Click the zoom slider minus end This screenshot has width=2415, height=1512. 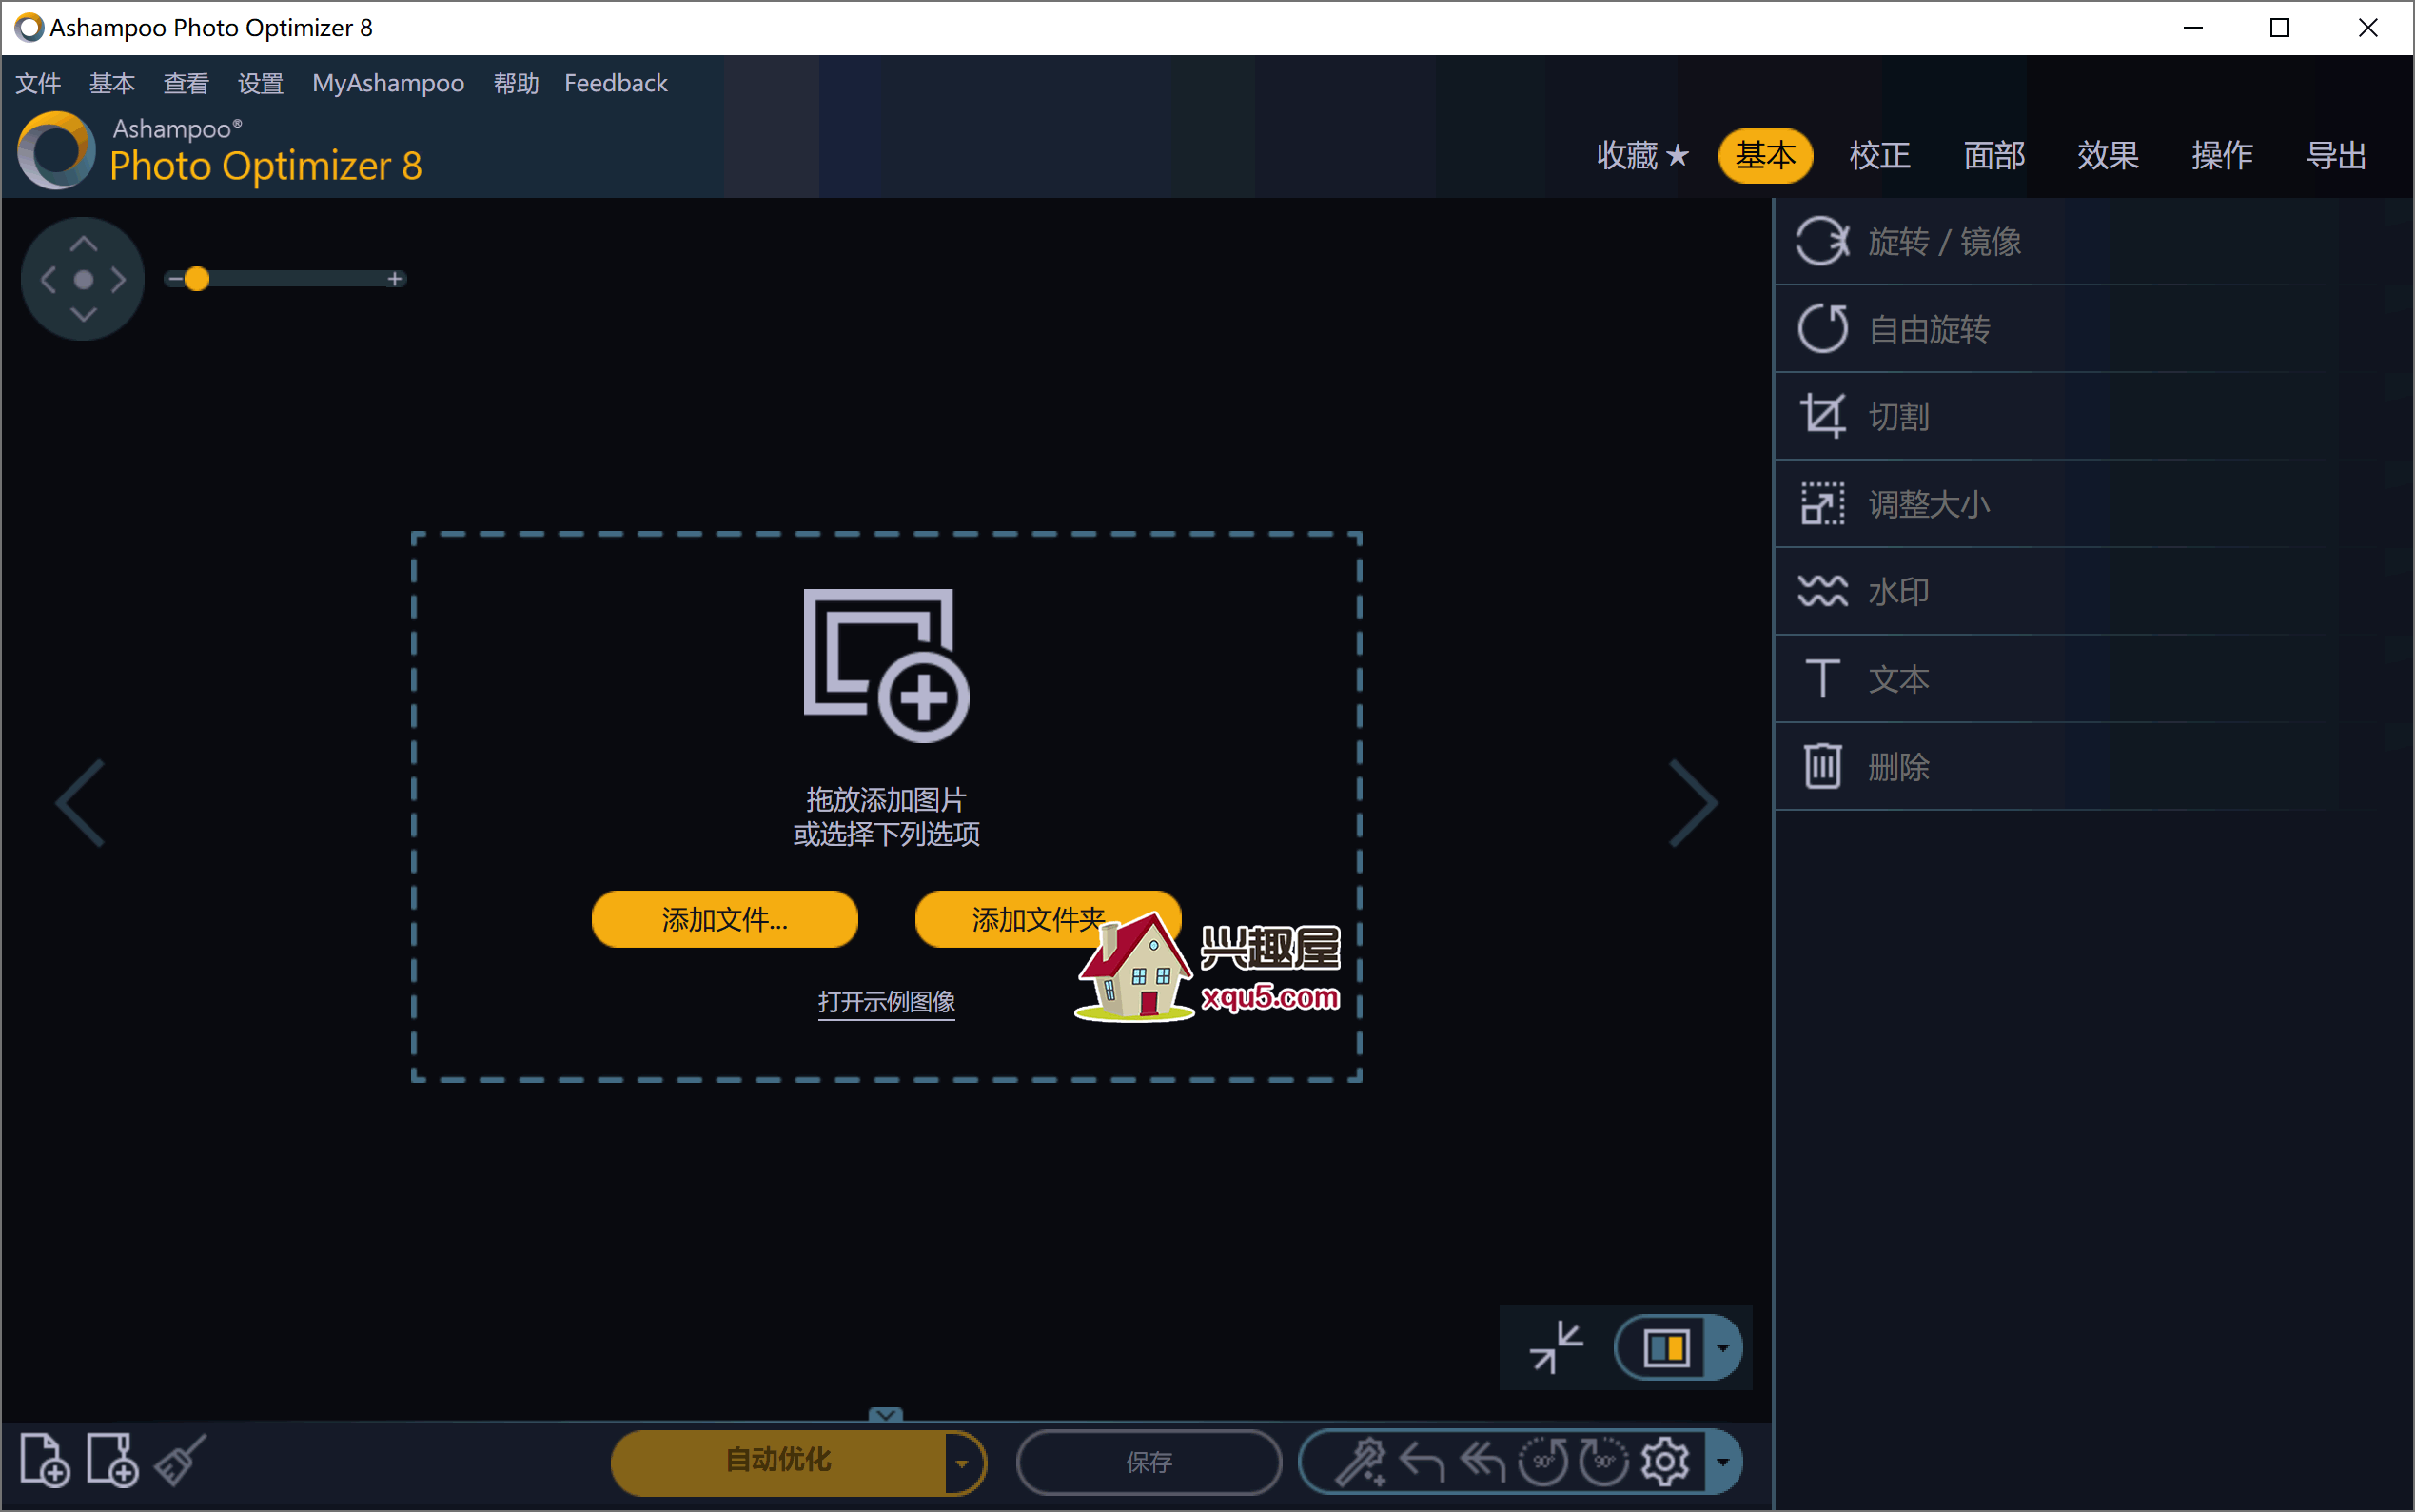174,279
